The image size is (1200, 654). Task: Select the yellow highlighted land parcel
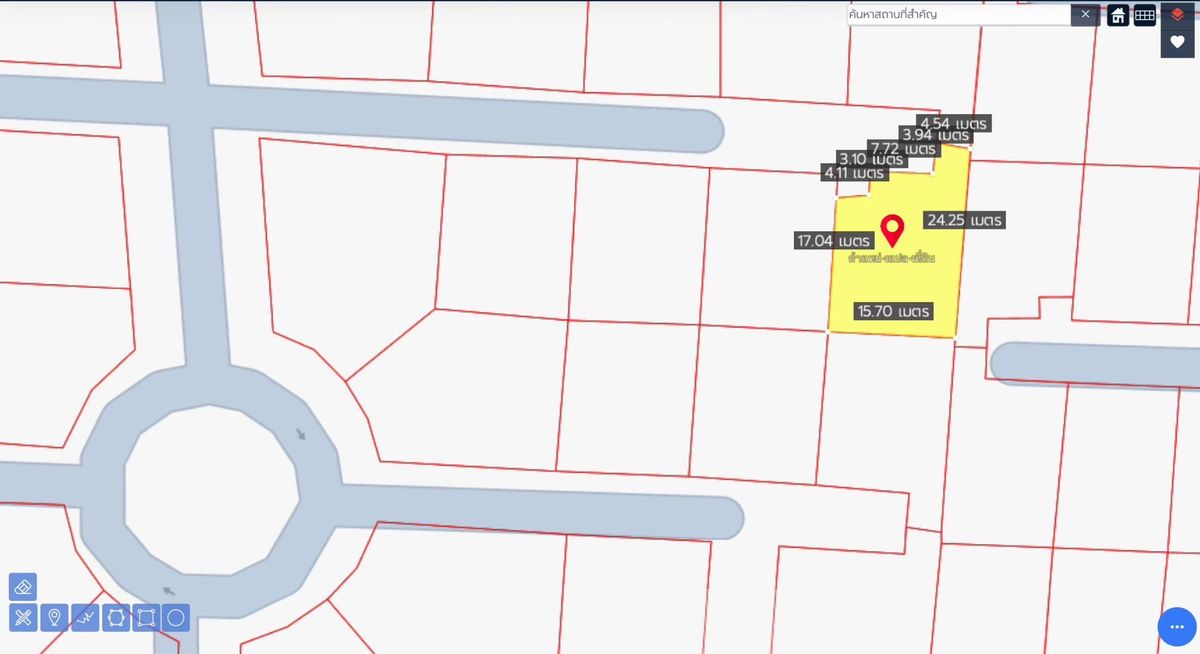(x=900, y=285)
